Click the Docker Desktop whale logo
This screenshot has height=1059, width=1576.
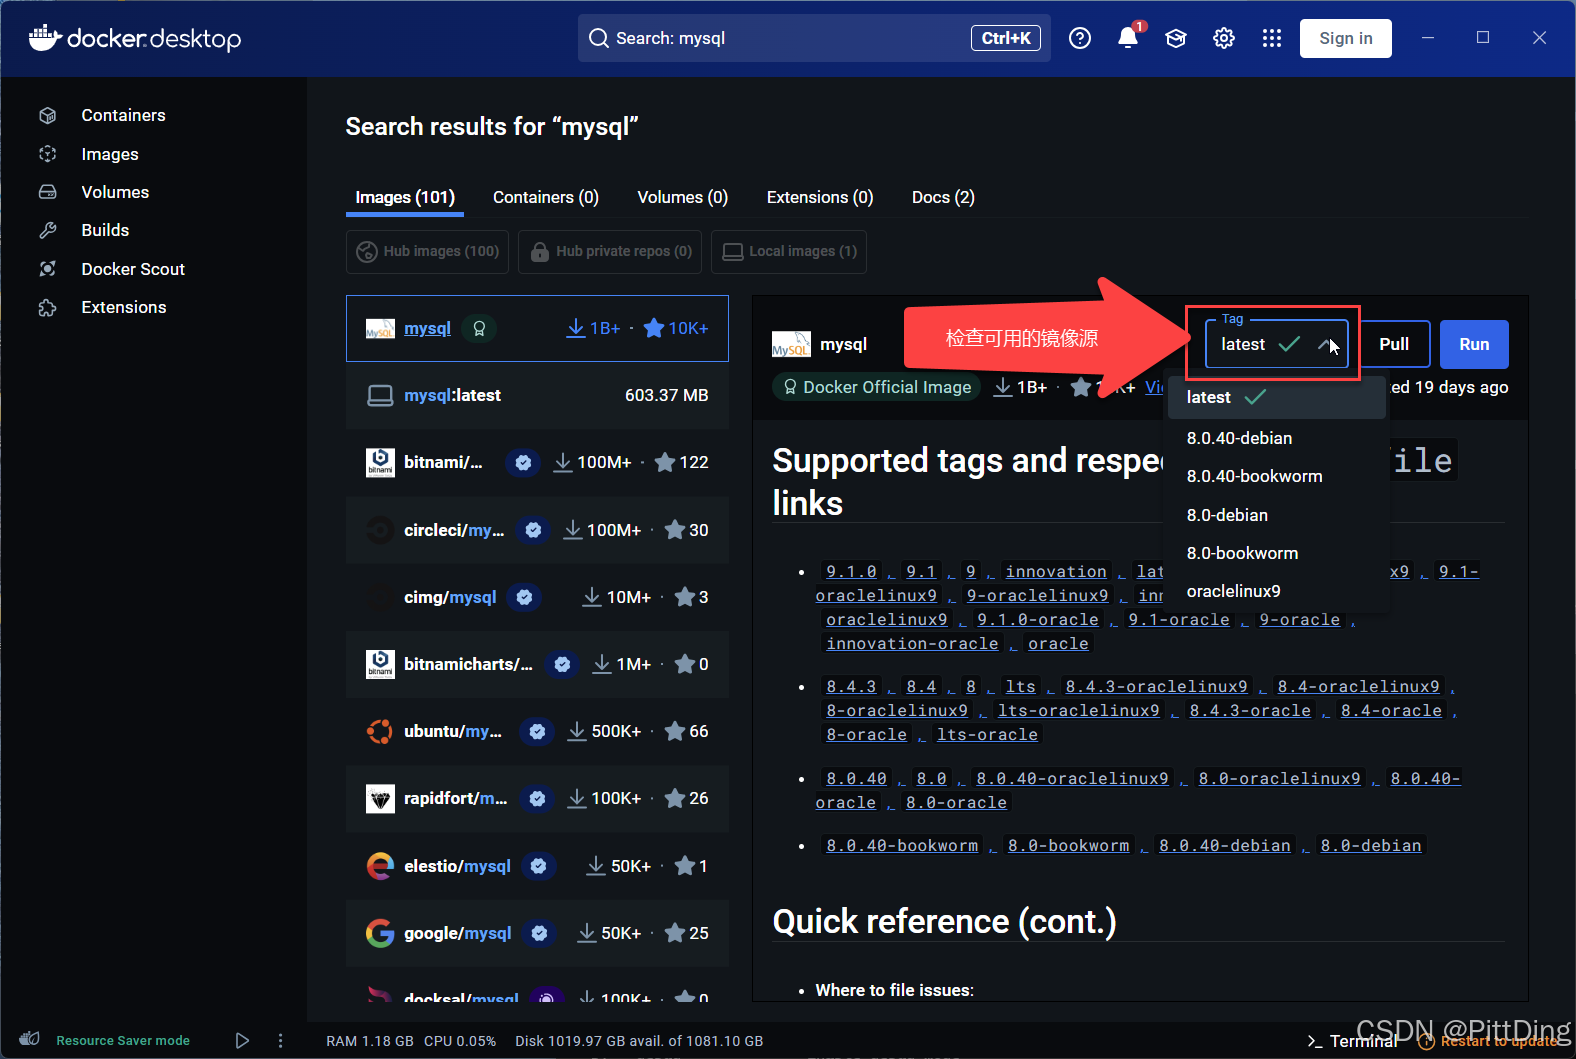[45, 38]
